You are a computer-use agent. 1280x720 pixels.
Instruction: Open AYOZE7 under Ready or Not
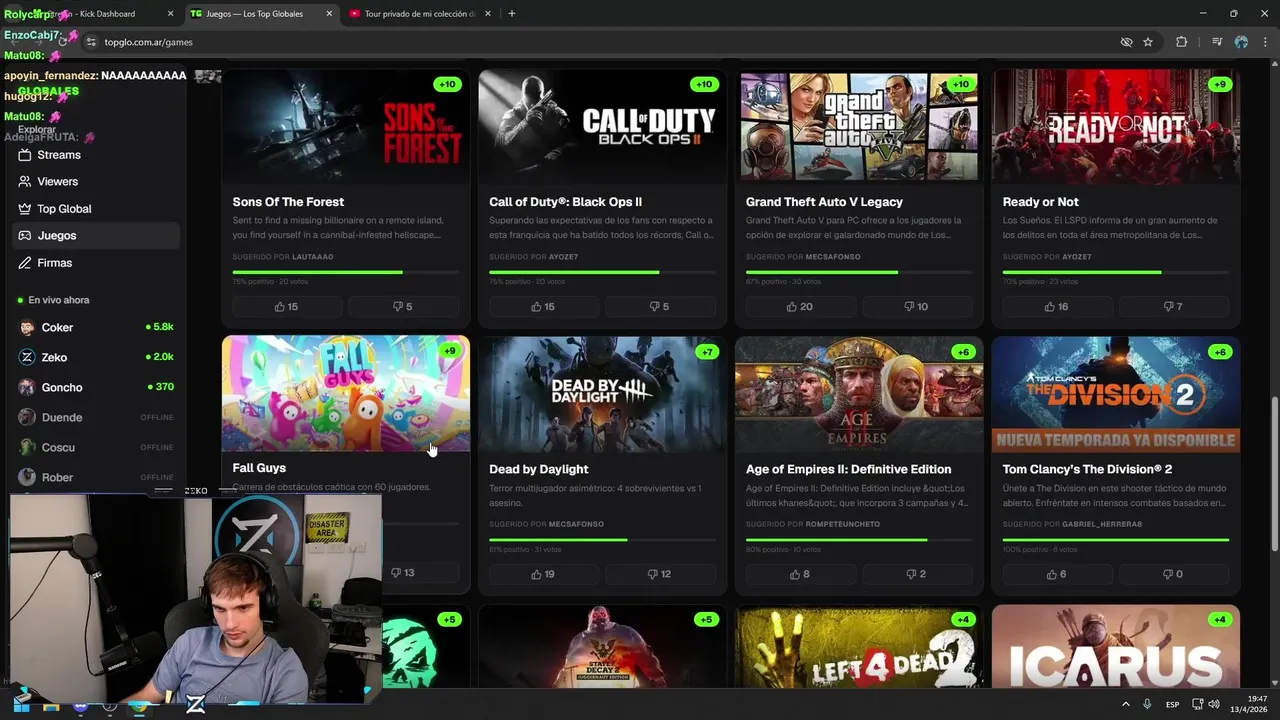tap(1077, 257)
